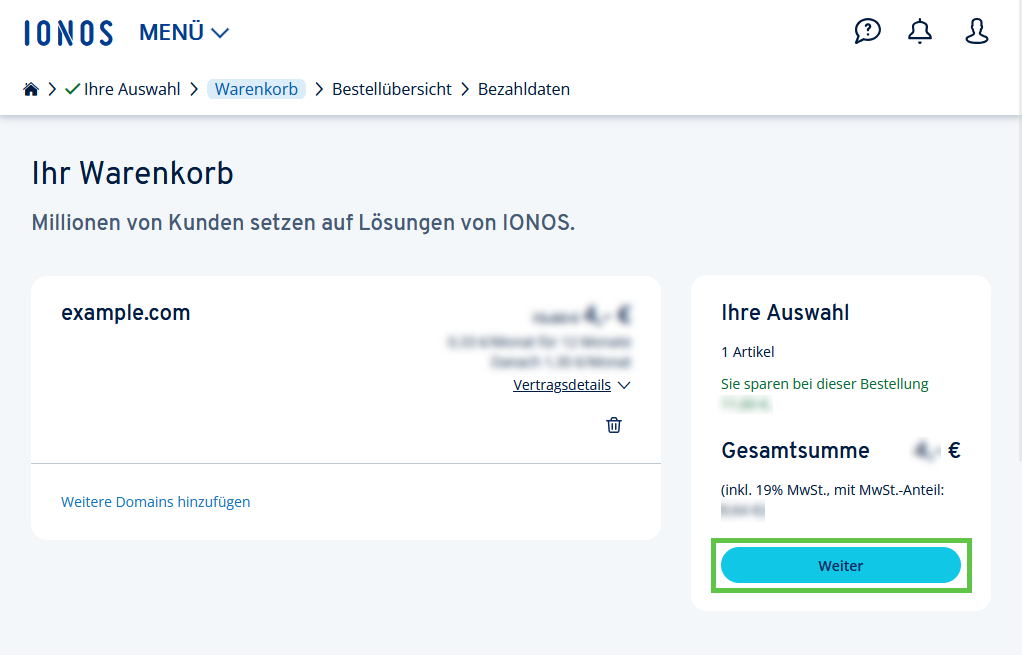Click the Ihr Warenkorb page heading
This screenshot has width=1022, height=655.
[133, 173]
